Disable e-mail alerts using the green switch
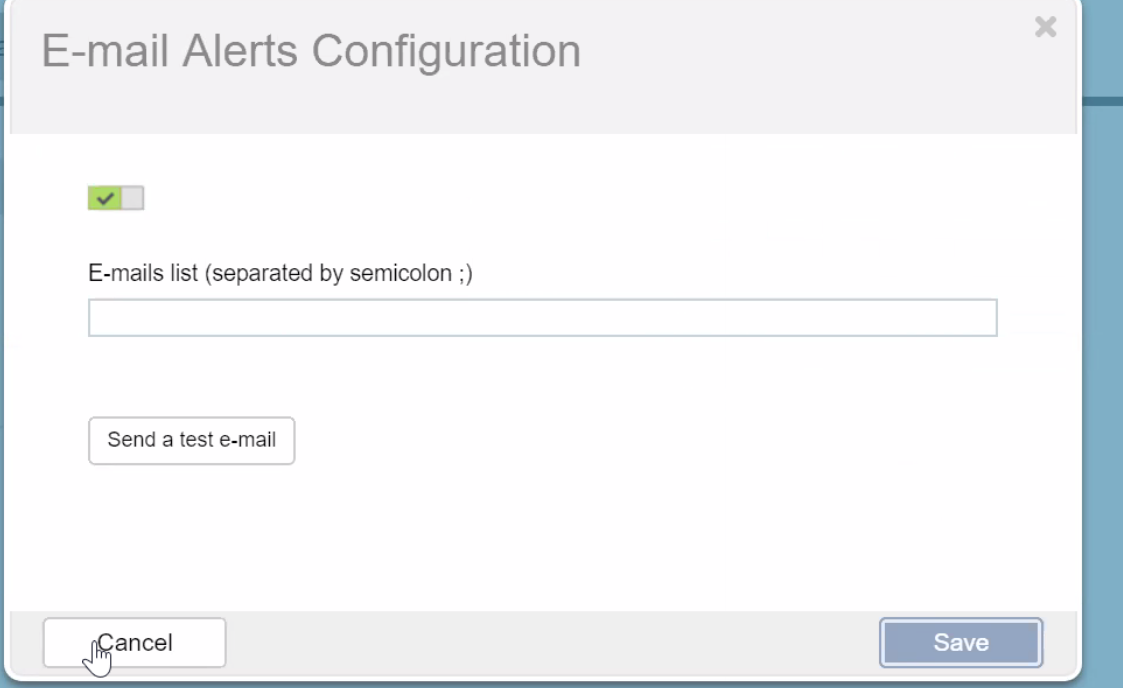The height and width of the screenshot is (688, 1123). click(116, 198)
